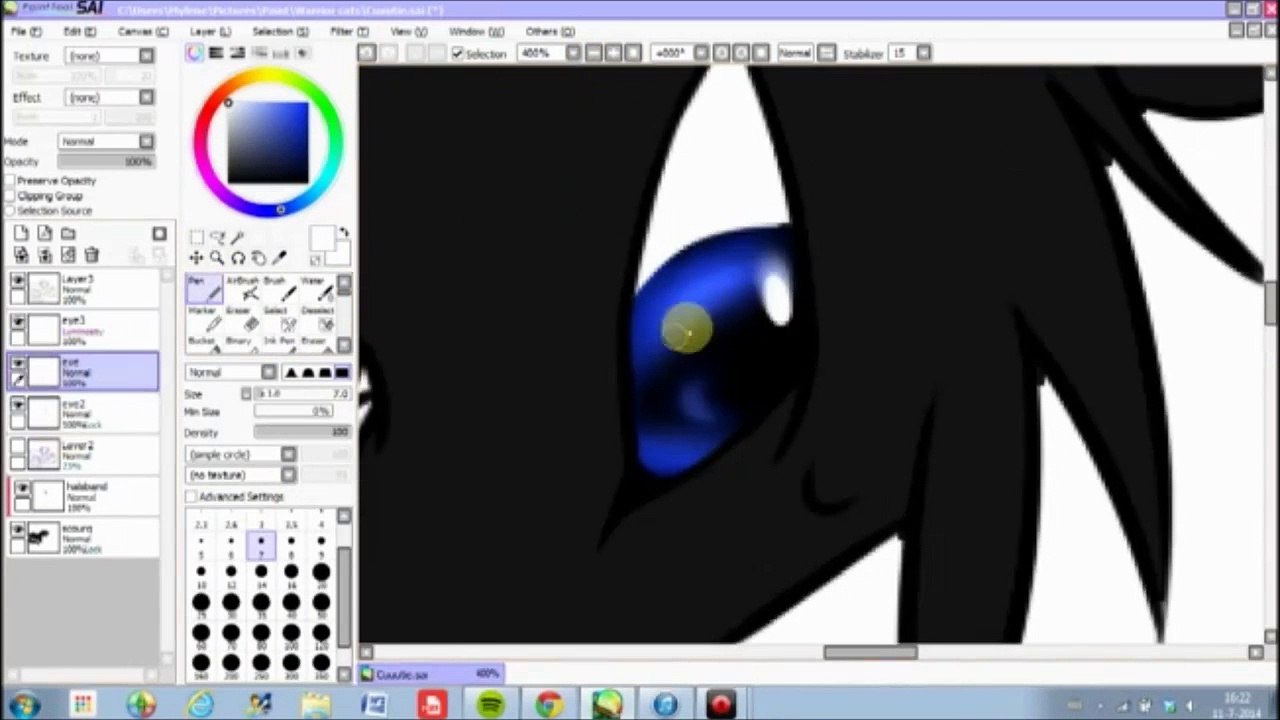Select the Water brush tool
The height and width of the screenshot is (720, 1280).
[x=316, y=289]
